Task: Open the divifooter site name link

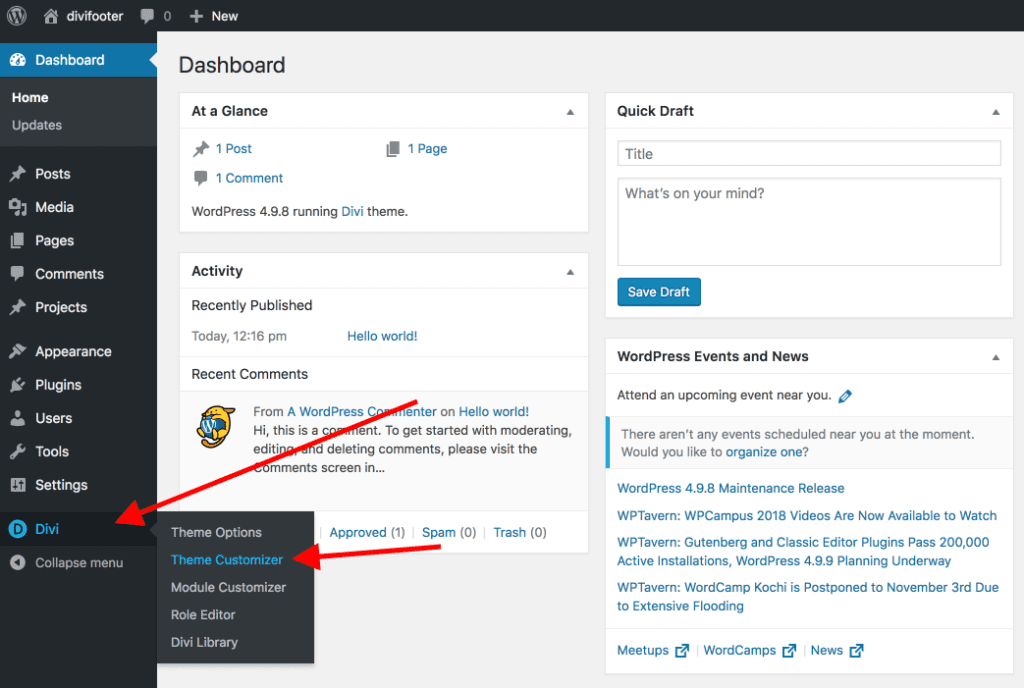Action: click(x=94, y=16)
